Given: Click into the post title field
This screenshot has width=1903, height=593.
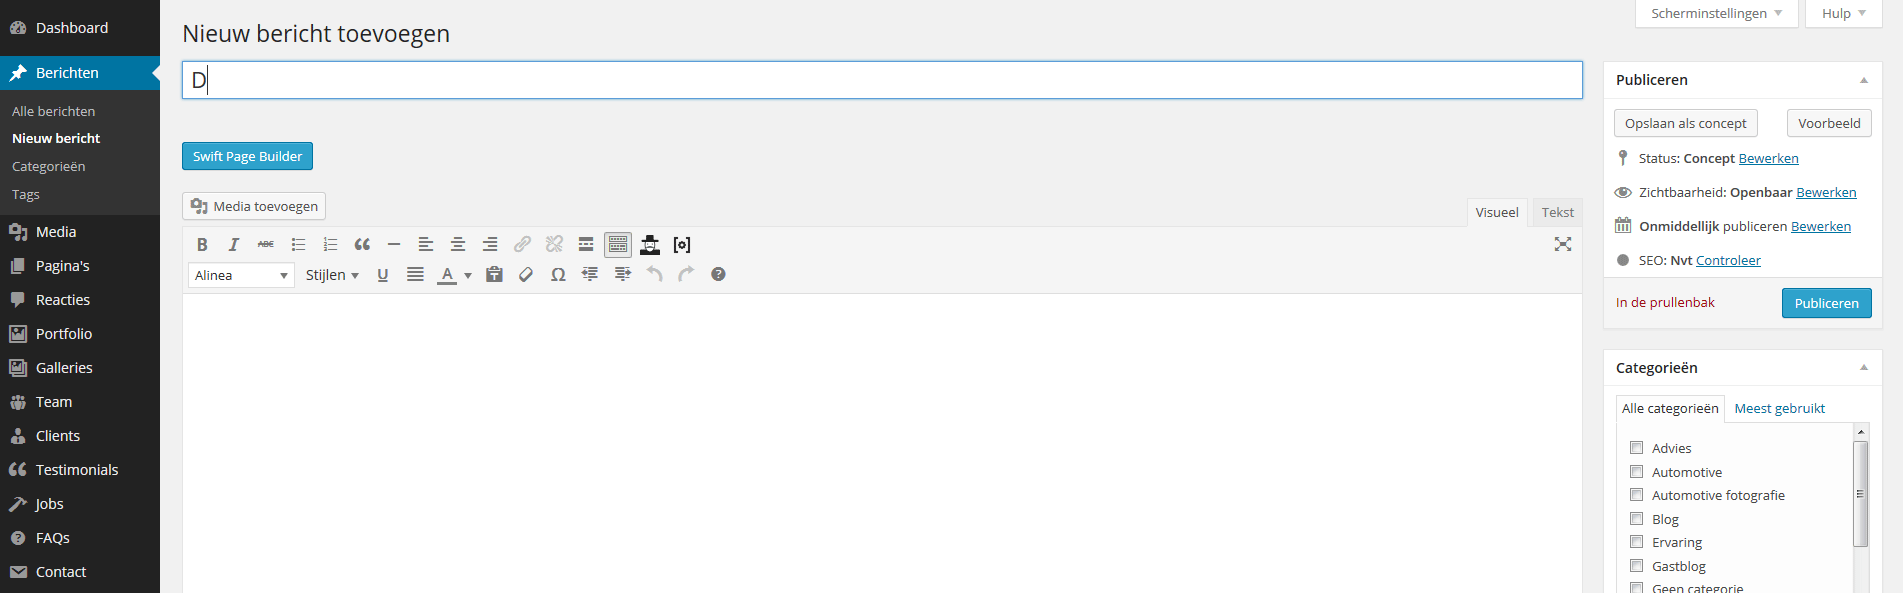Looking at the screenshot, I should (x=882, y=80).
